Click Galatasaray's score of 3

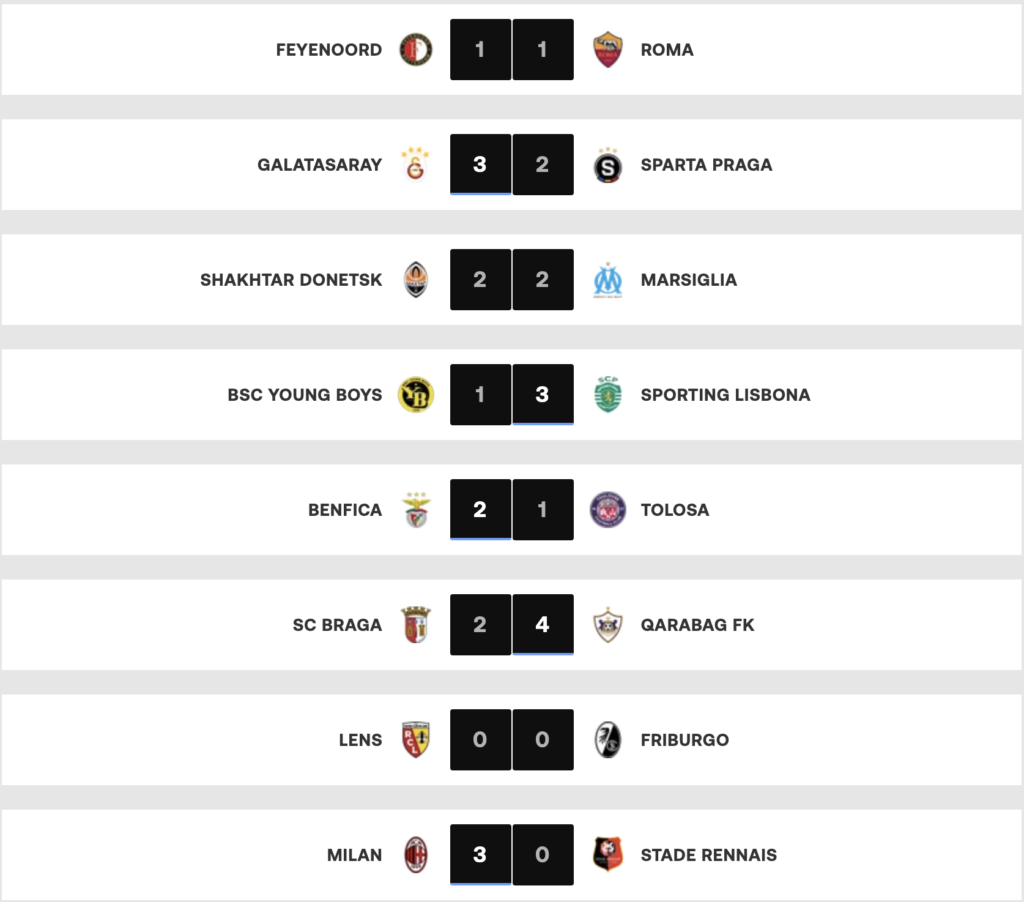click(480, 165)
